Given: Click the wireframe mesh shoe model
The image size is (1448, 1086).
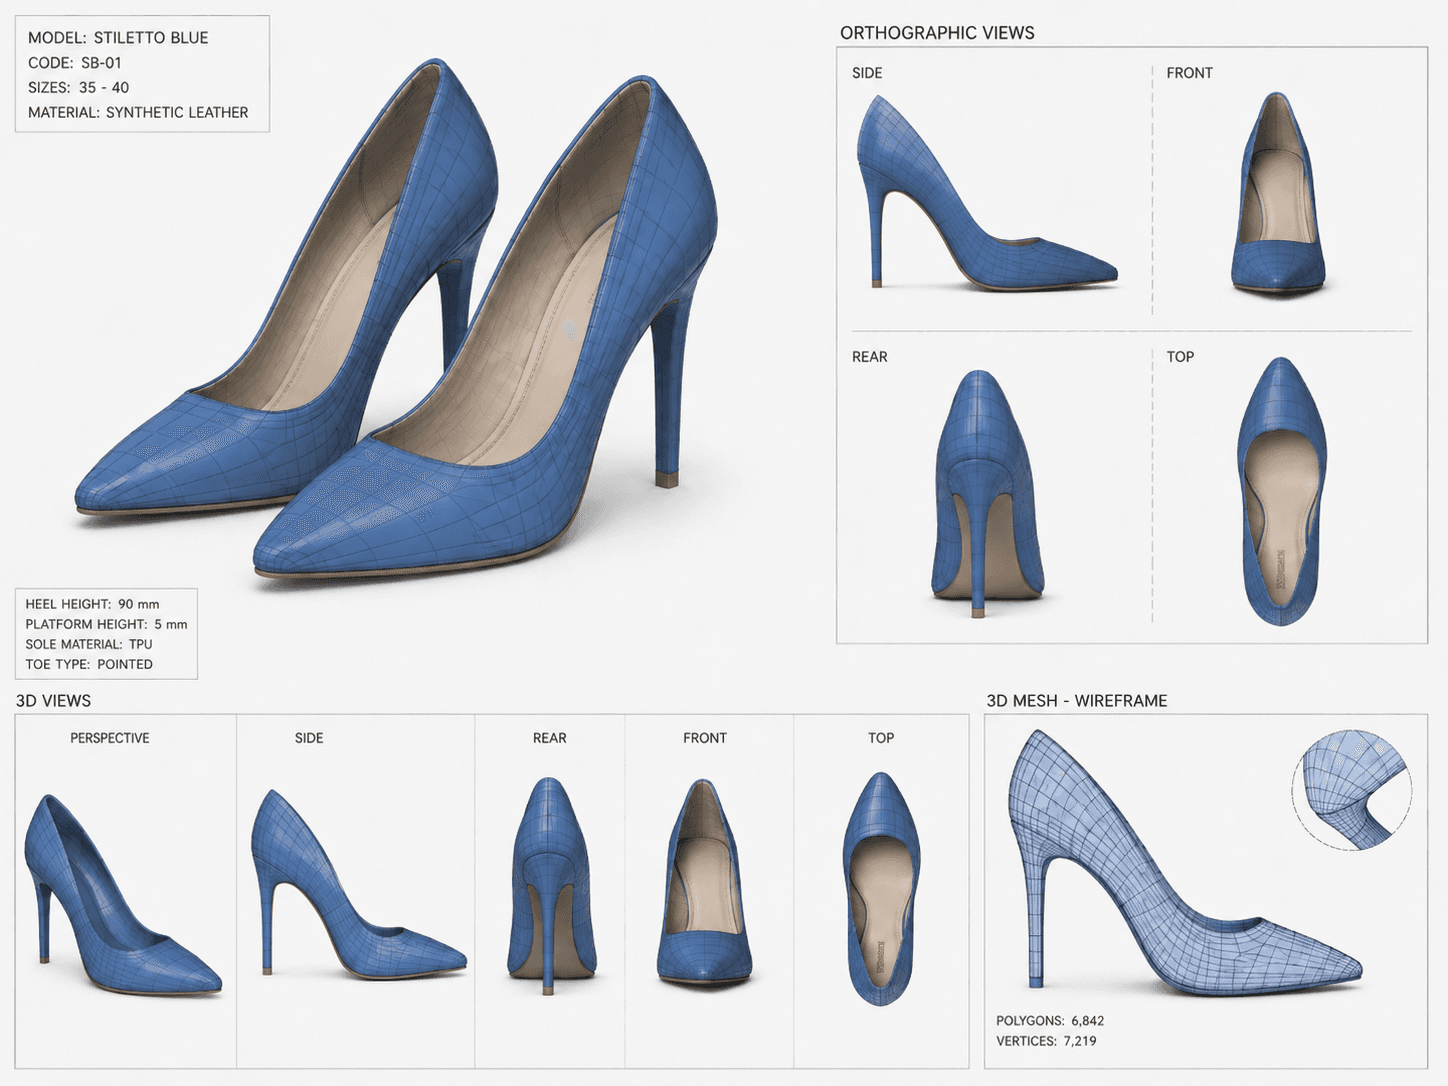Looking at the screenshot, I should pos(1184,864).
